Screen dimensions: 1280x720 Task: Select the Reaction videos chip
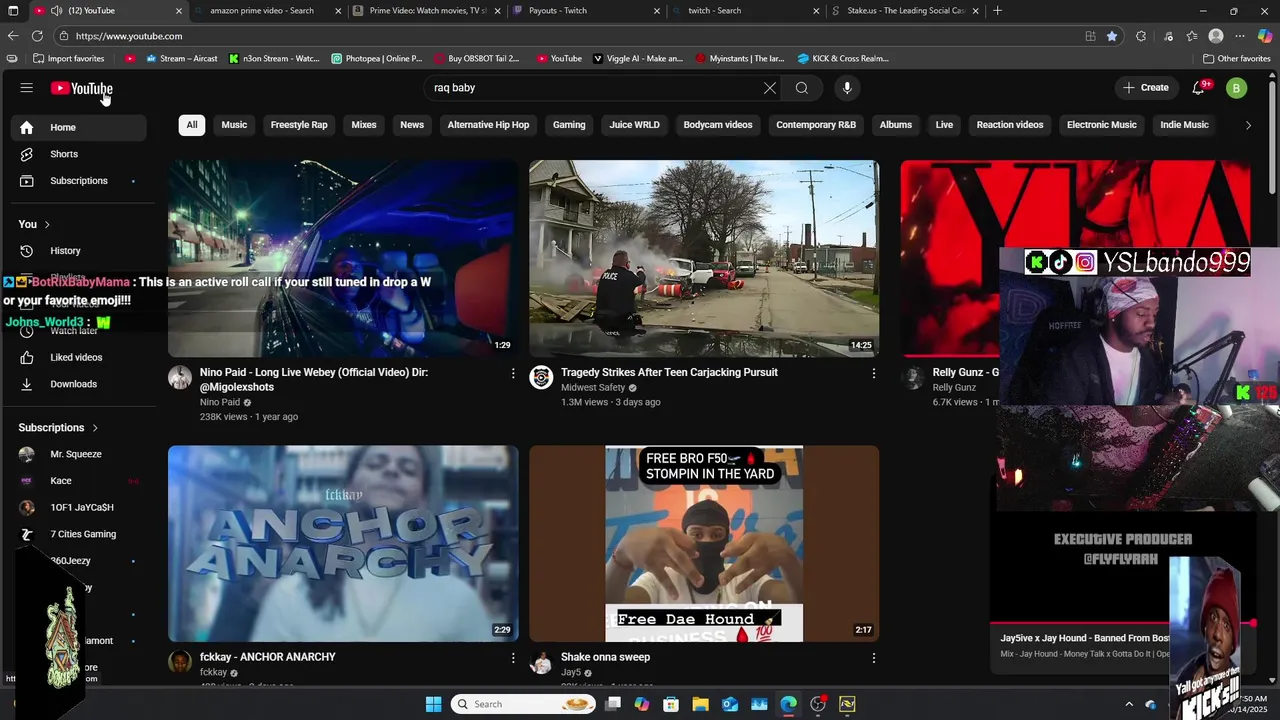click(x=1010, y=125)
